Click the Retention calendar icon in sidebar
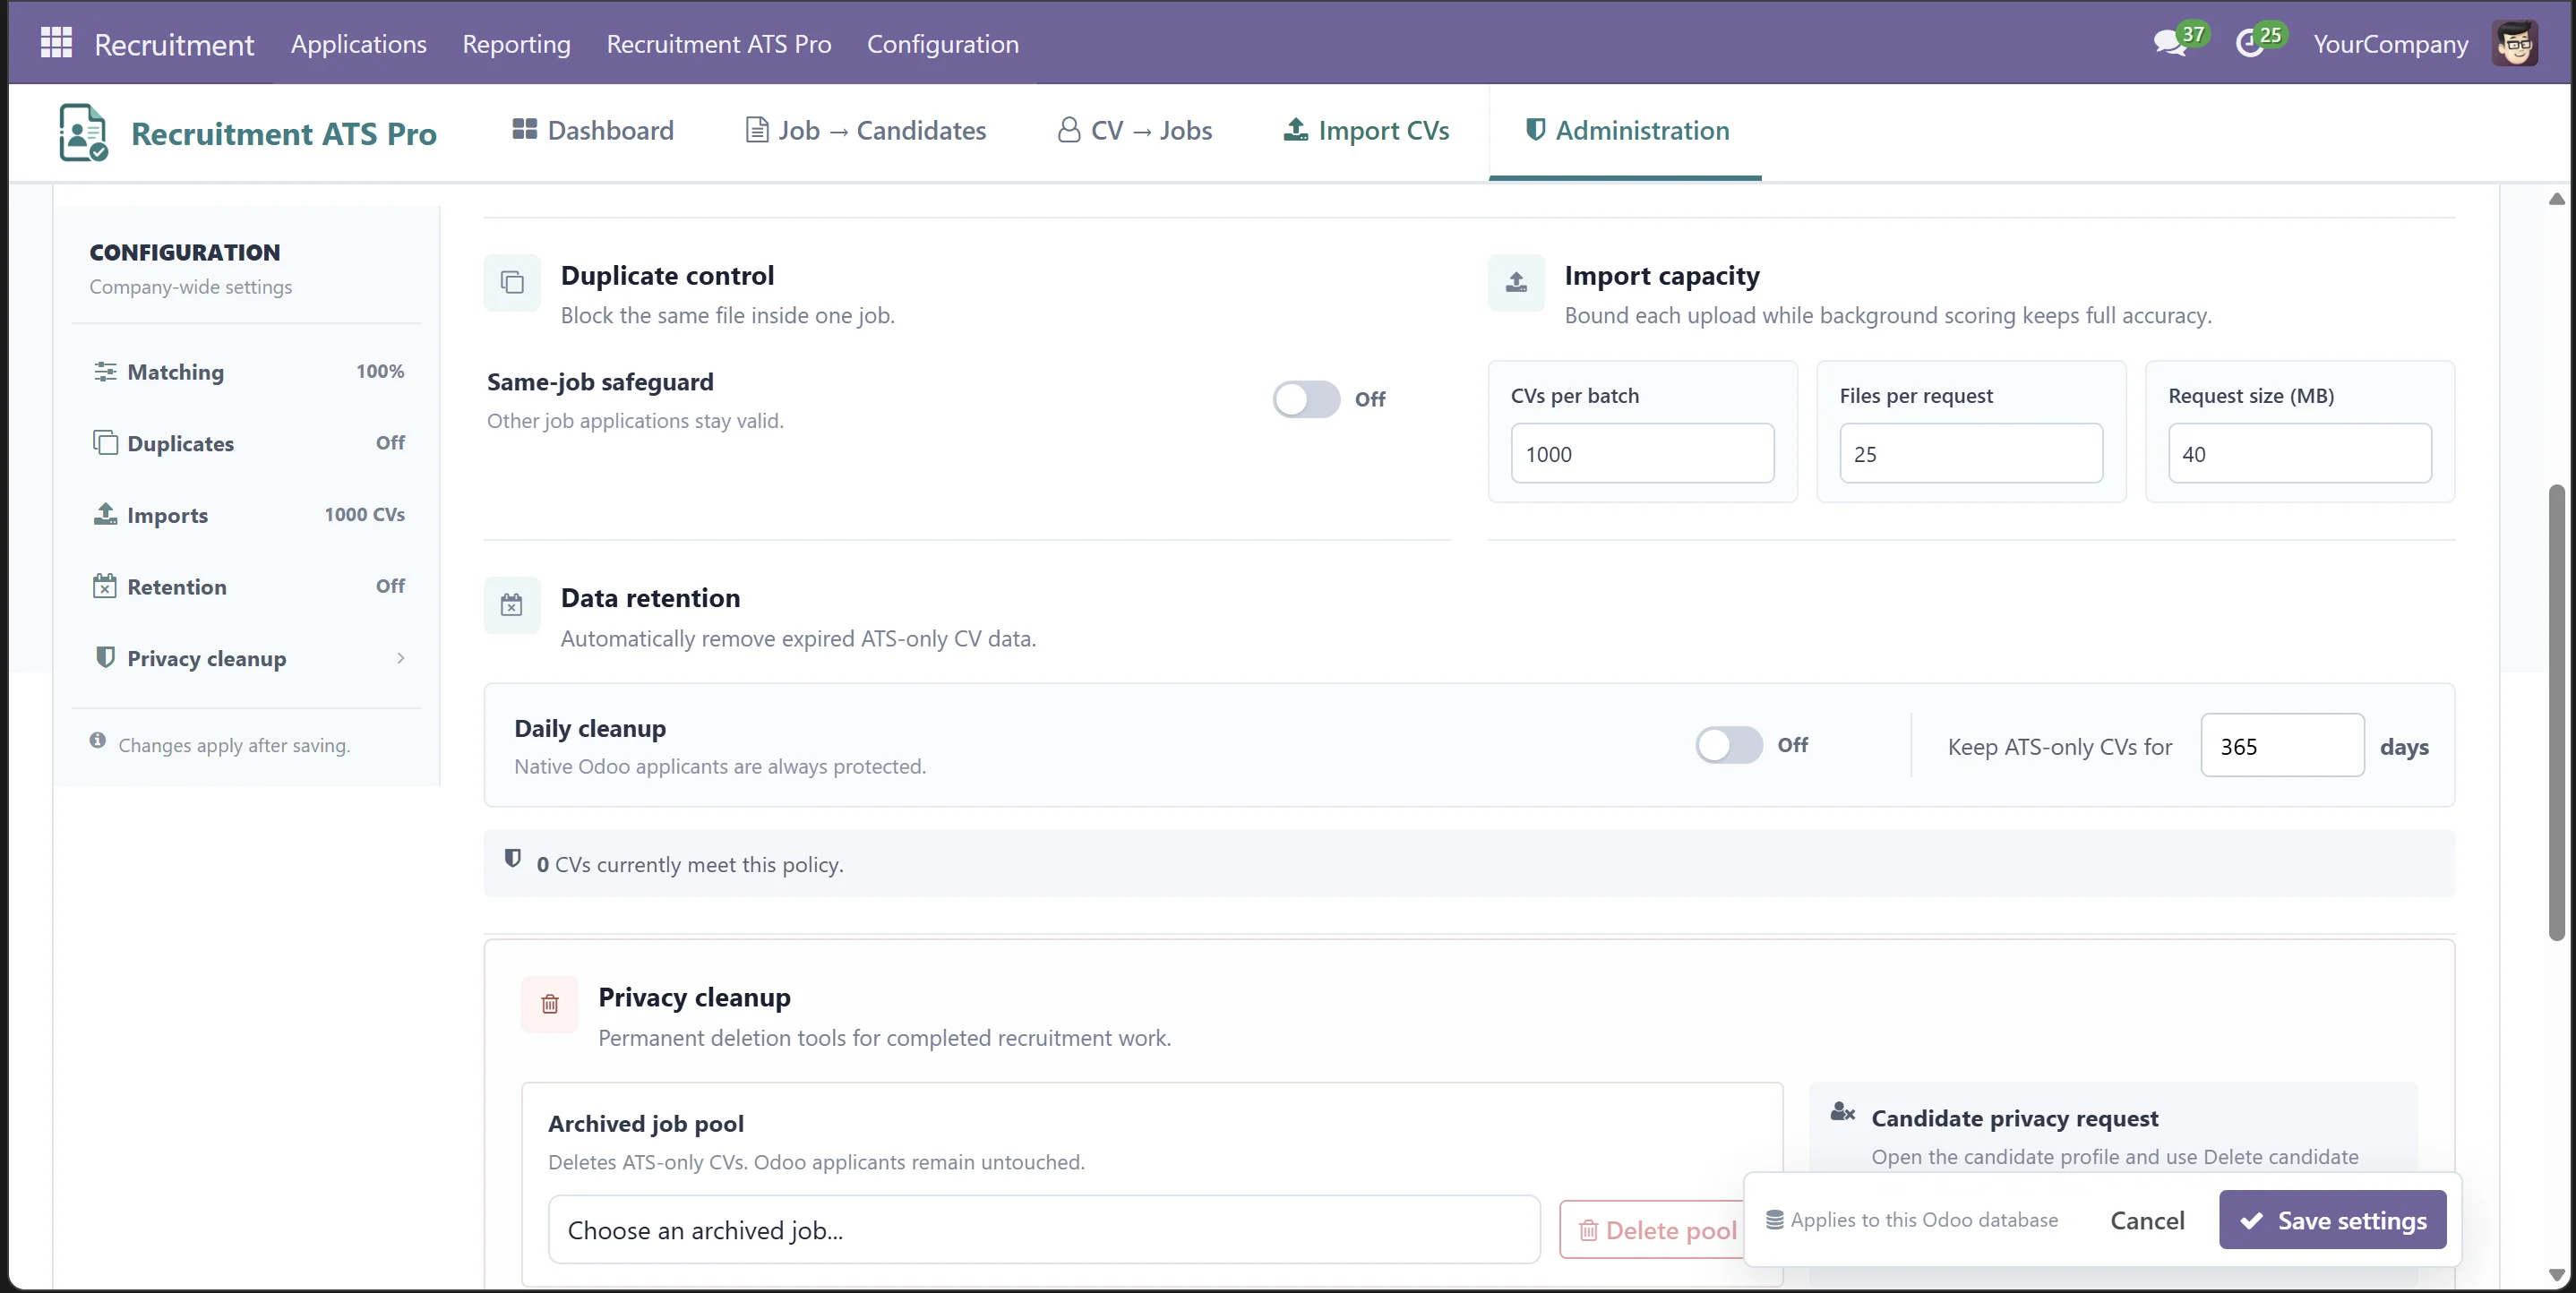Image resolution: width=2576 pixels, height=1293 pixels. [x=105, y=586]
